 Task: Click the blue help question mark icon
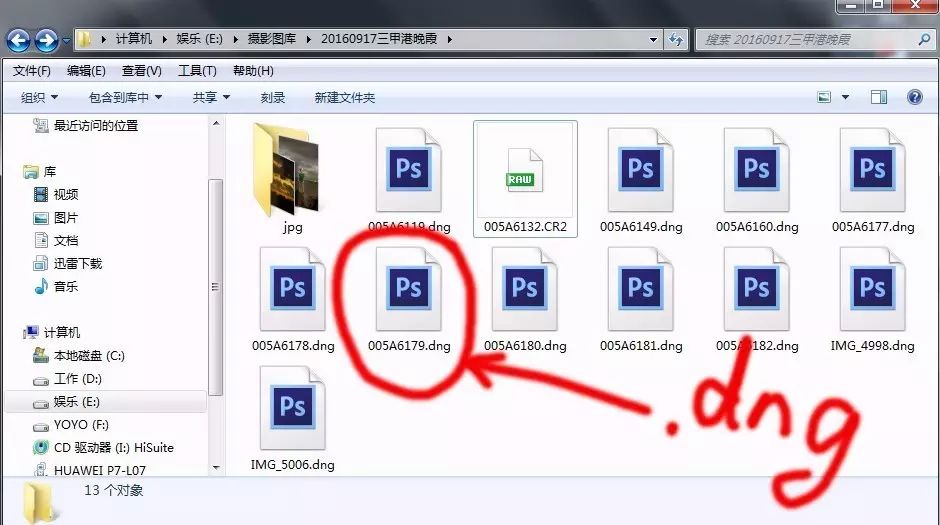[915, 96]
